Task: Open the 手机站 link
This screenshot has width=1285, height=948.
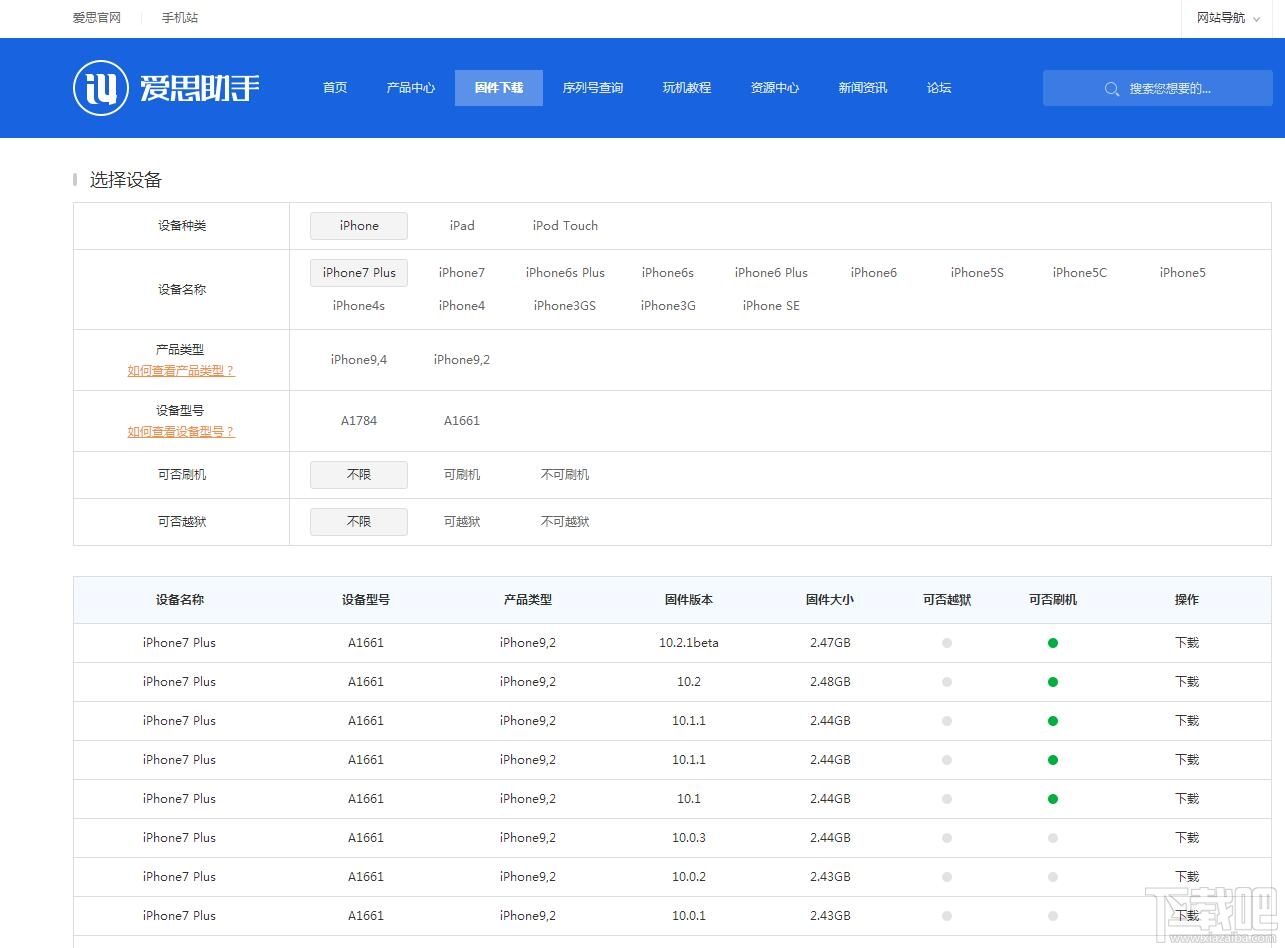Action: point(180,18)
